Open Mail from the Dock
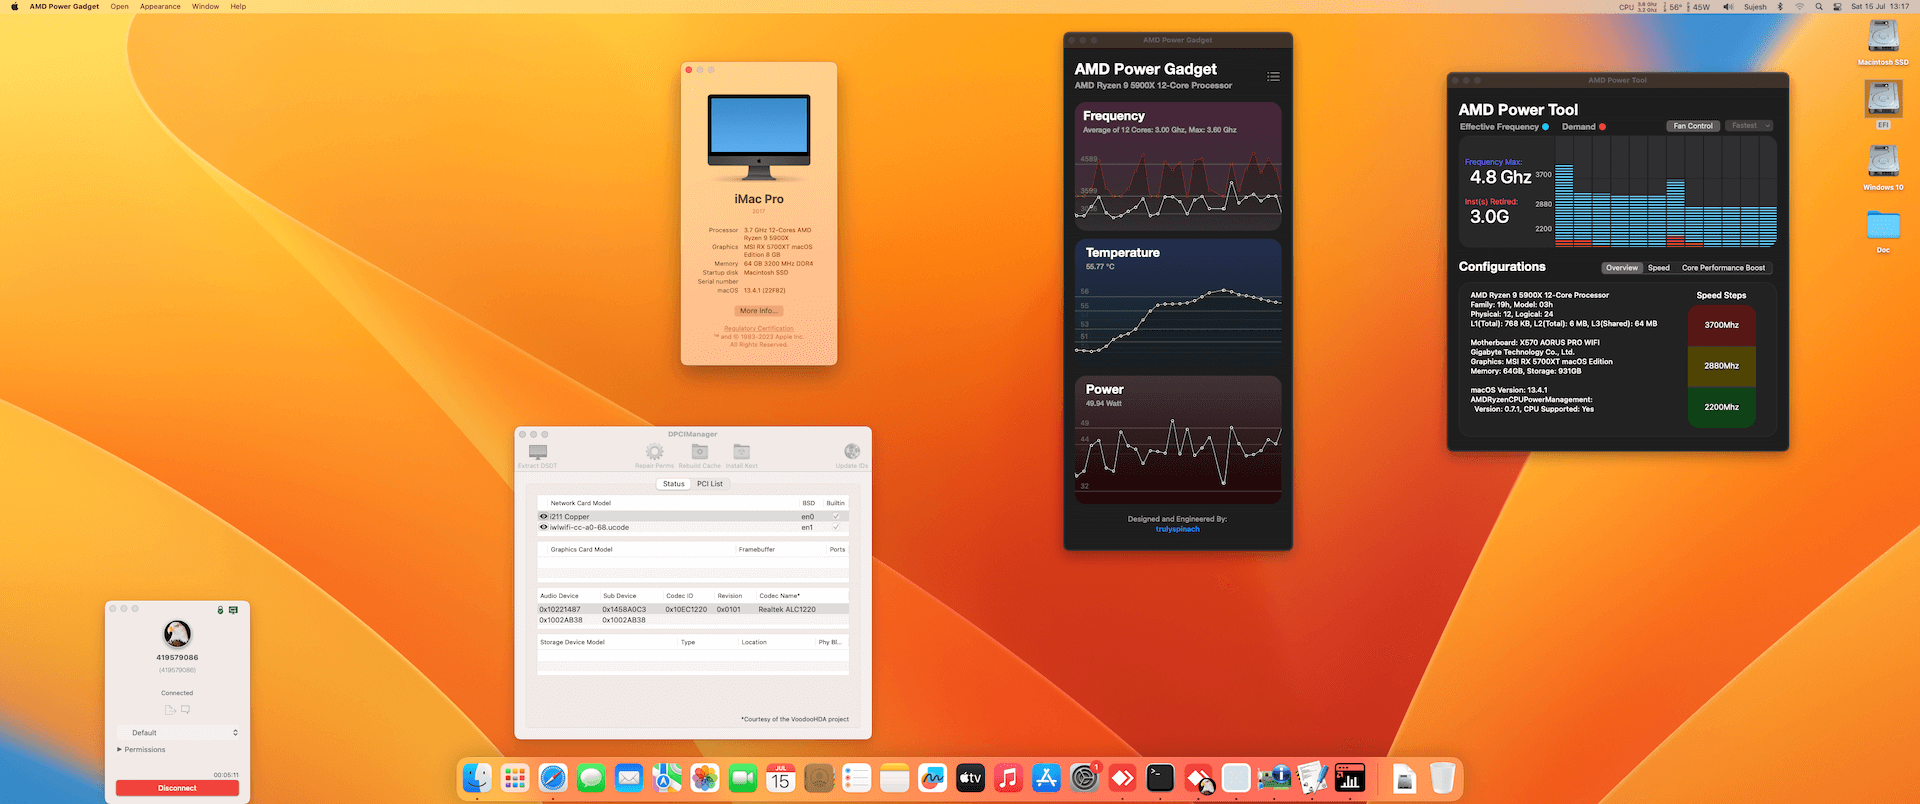 click(629, 778)
